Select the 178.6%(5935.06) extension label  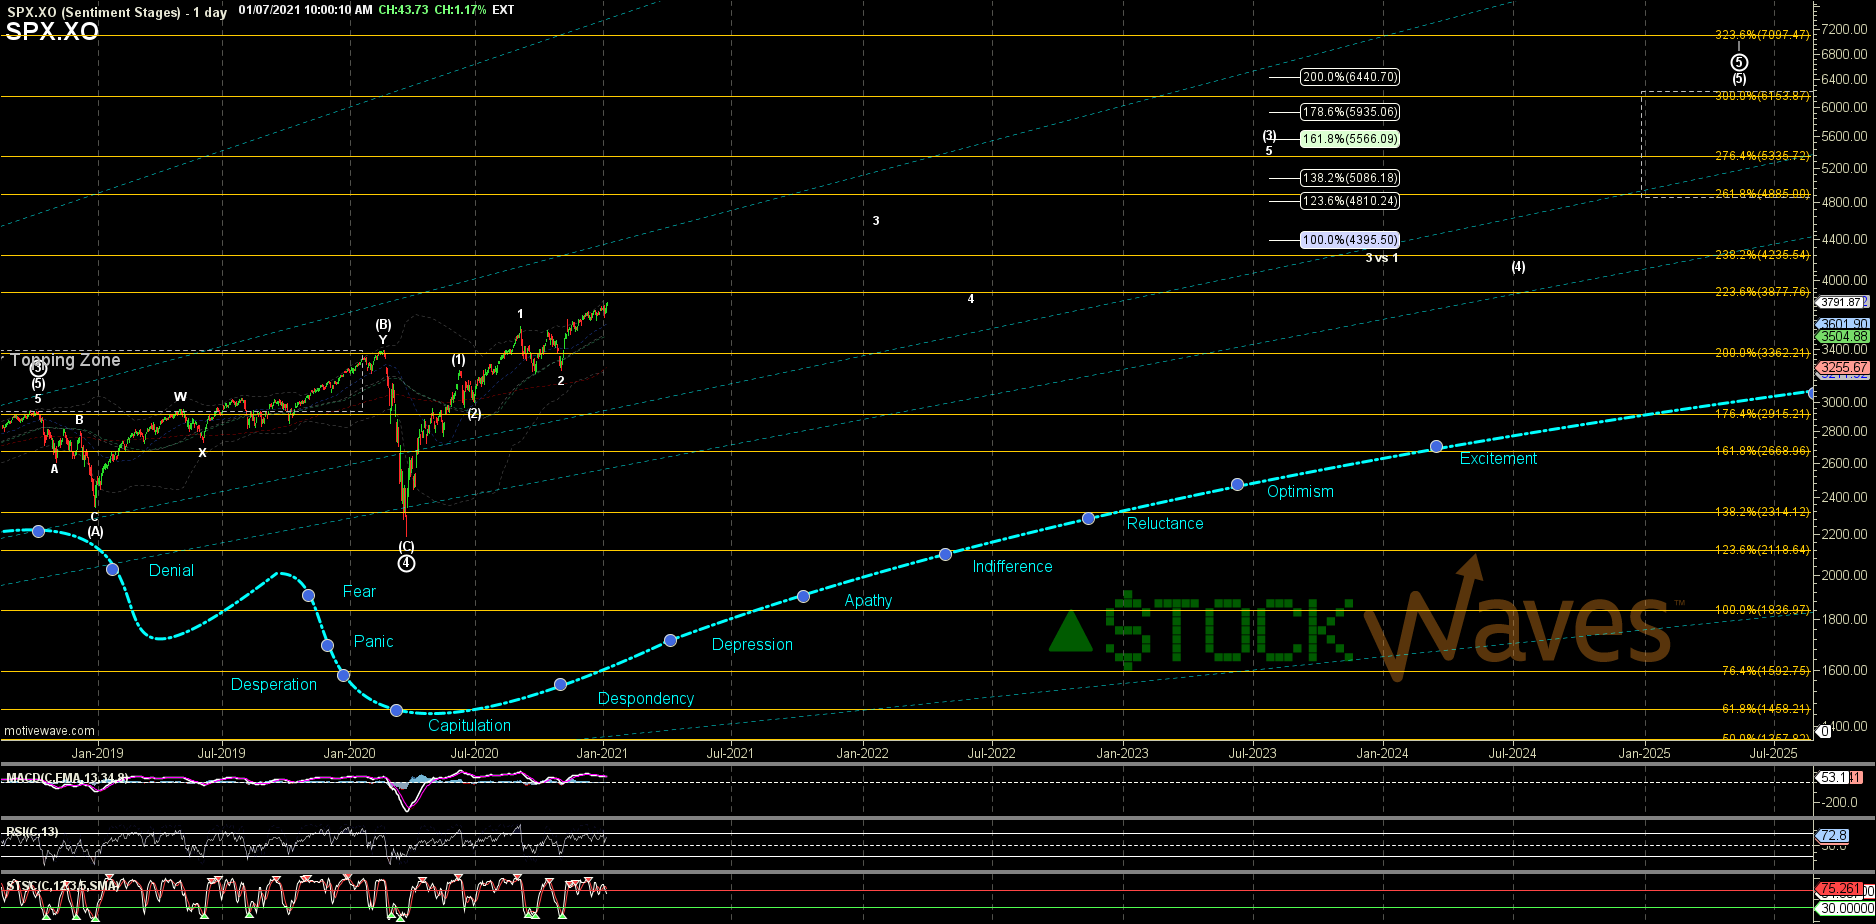[1349, 112]
